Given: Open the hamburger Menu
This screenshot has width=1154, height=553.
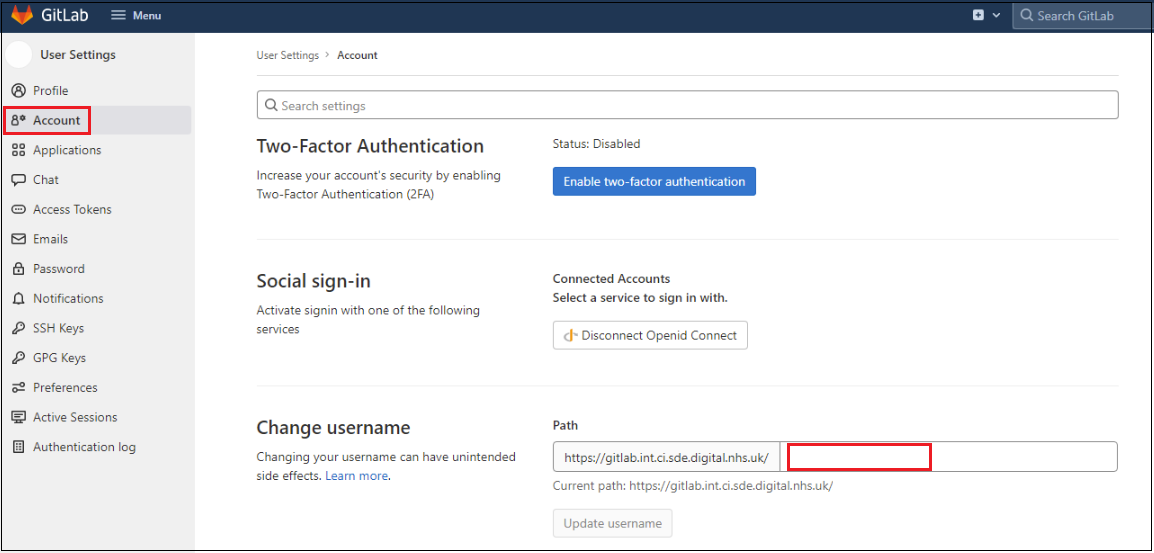Looking at the screenshot, I should (136, 15).
